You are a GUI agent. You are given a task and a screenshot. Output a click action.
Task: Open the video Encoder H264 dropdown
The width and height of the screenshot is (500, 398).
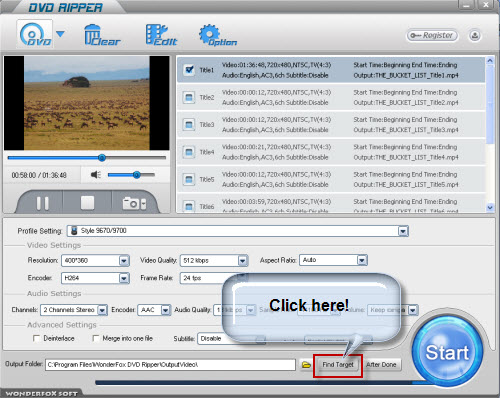click(95, 278)
